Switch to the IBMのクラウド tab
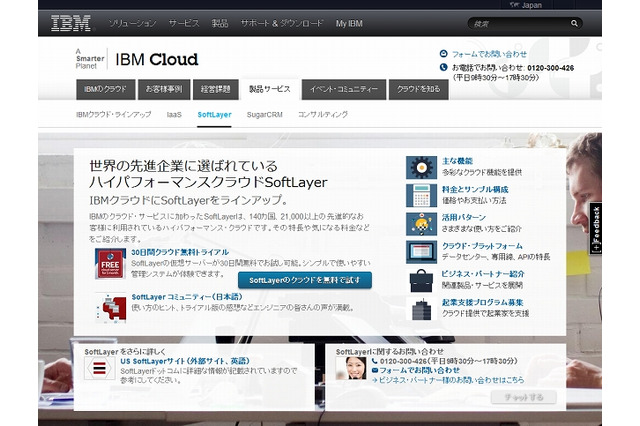This screenshot has height=426, width=640. click(105, 89)
